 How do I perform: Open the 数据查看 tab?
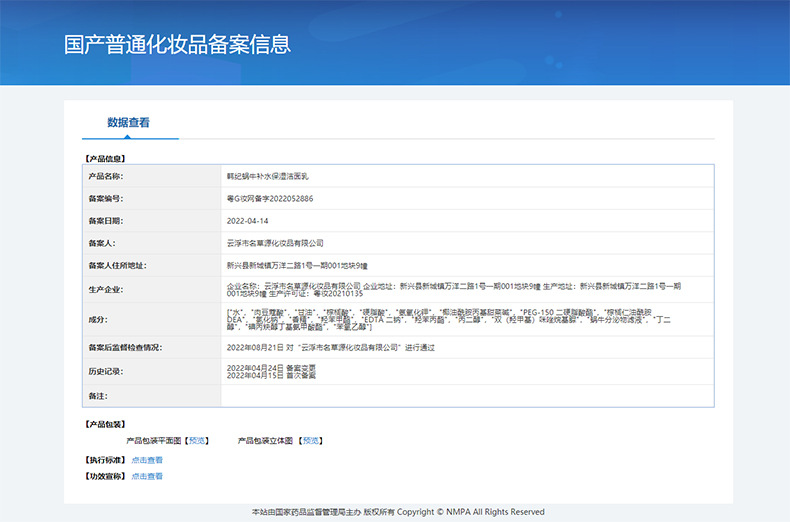(x=129, y=123)
